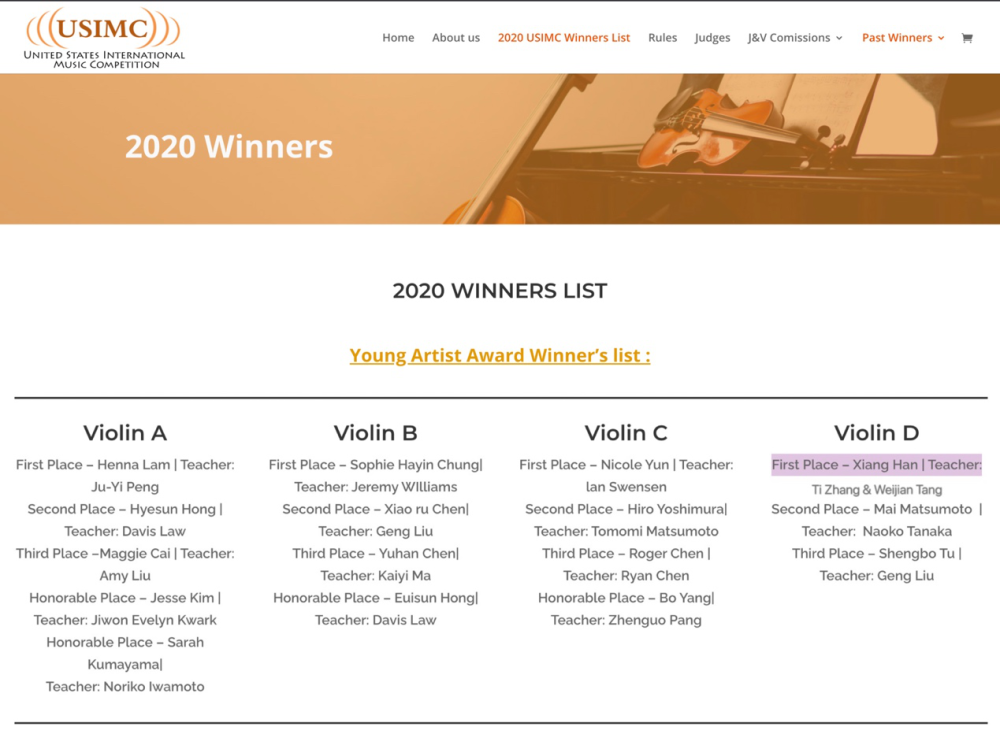Click the Violin D heading

876,433
